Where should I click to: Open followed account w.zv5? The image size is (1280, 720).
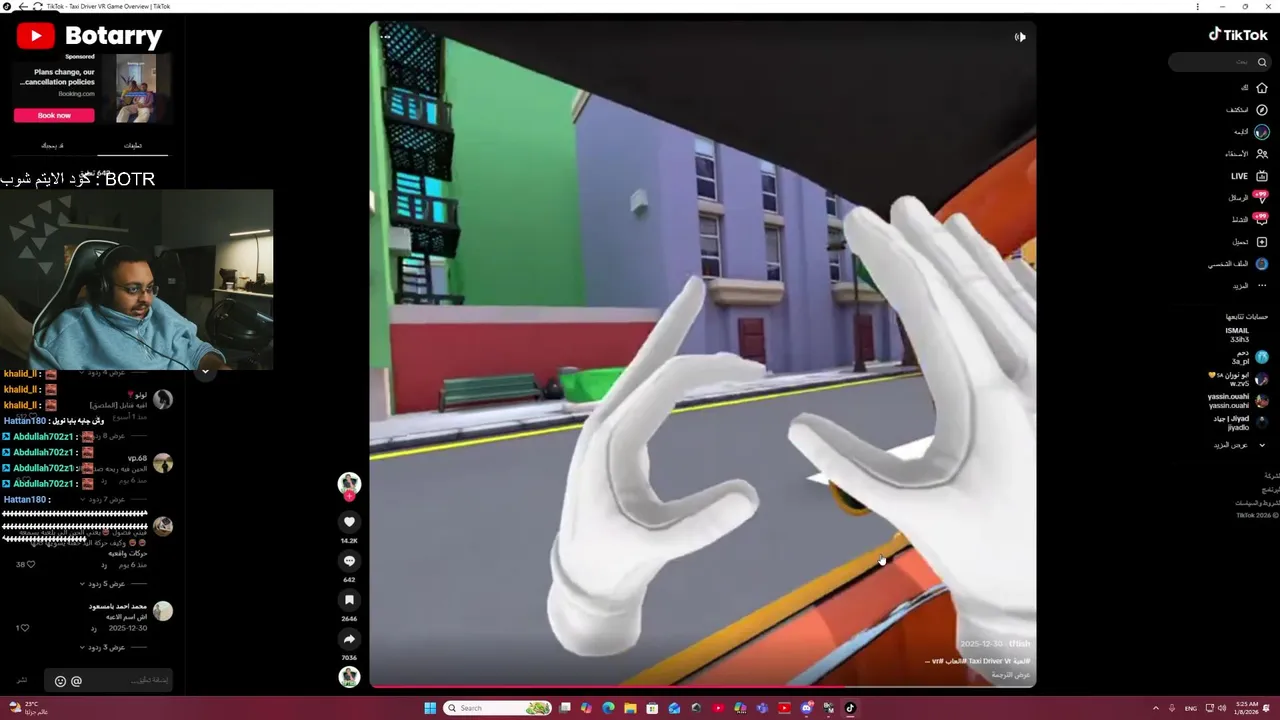(x=1239, y=379)
